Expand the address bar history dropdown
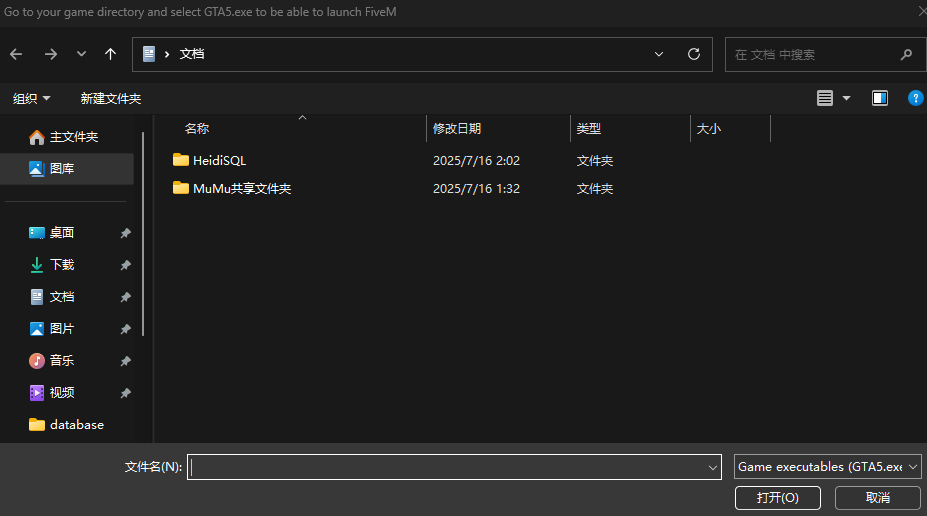The height and width of the screenshot is (516, 927). [659, 54]
